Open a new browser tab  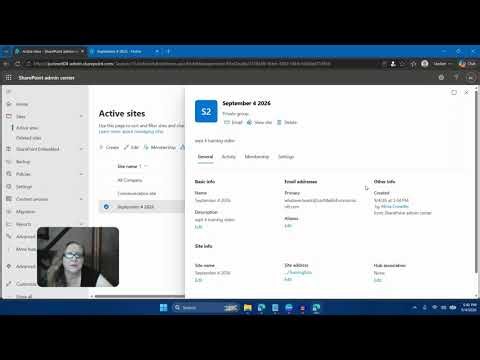pos(168,51)
